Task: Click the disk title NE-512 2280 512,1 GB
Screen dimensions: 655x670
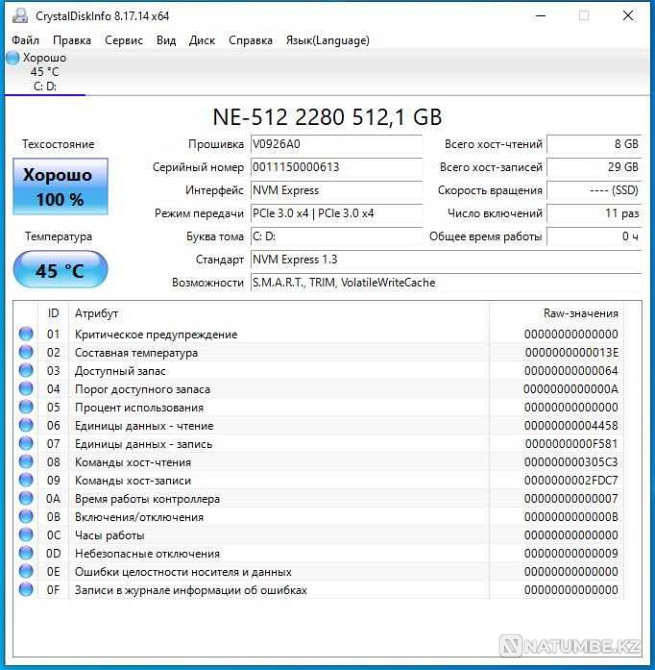Action: point(327,117)
